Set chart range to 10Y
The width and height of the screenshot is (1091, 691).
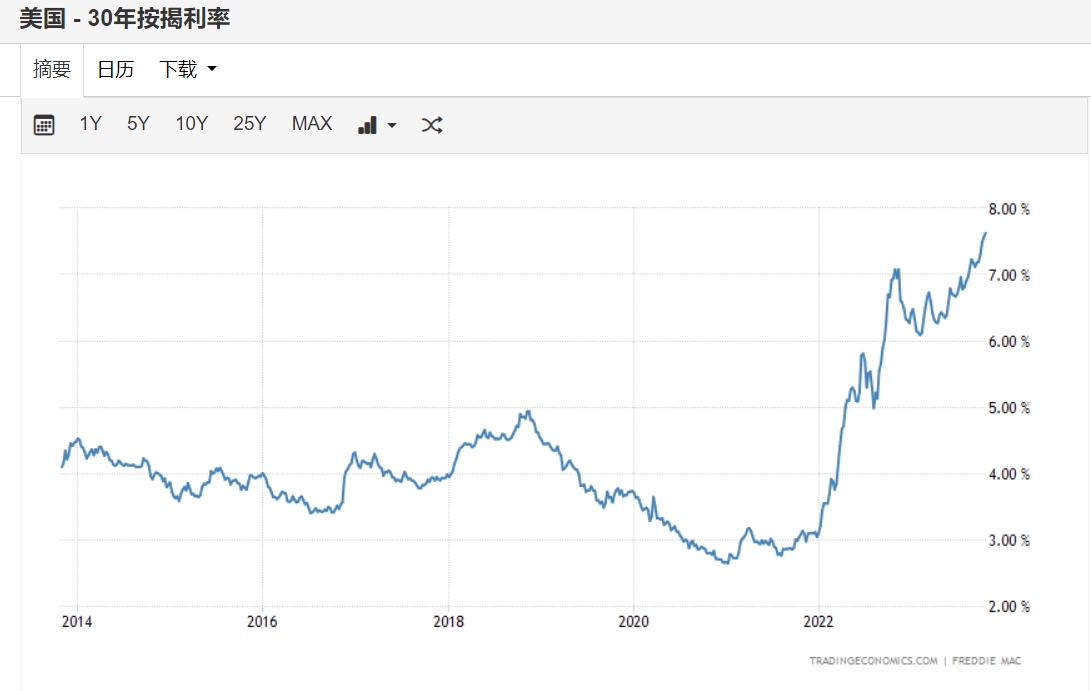pos(191,124)
